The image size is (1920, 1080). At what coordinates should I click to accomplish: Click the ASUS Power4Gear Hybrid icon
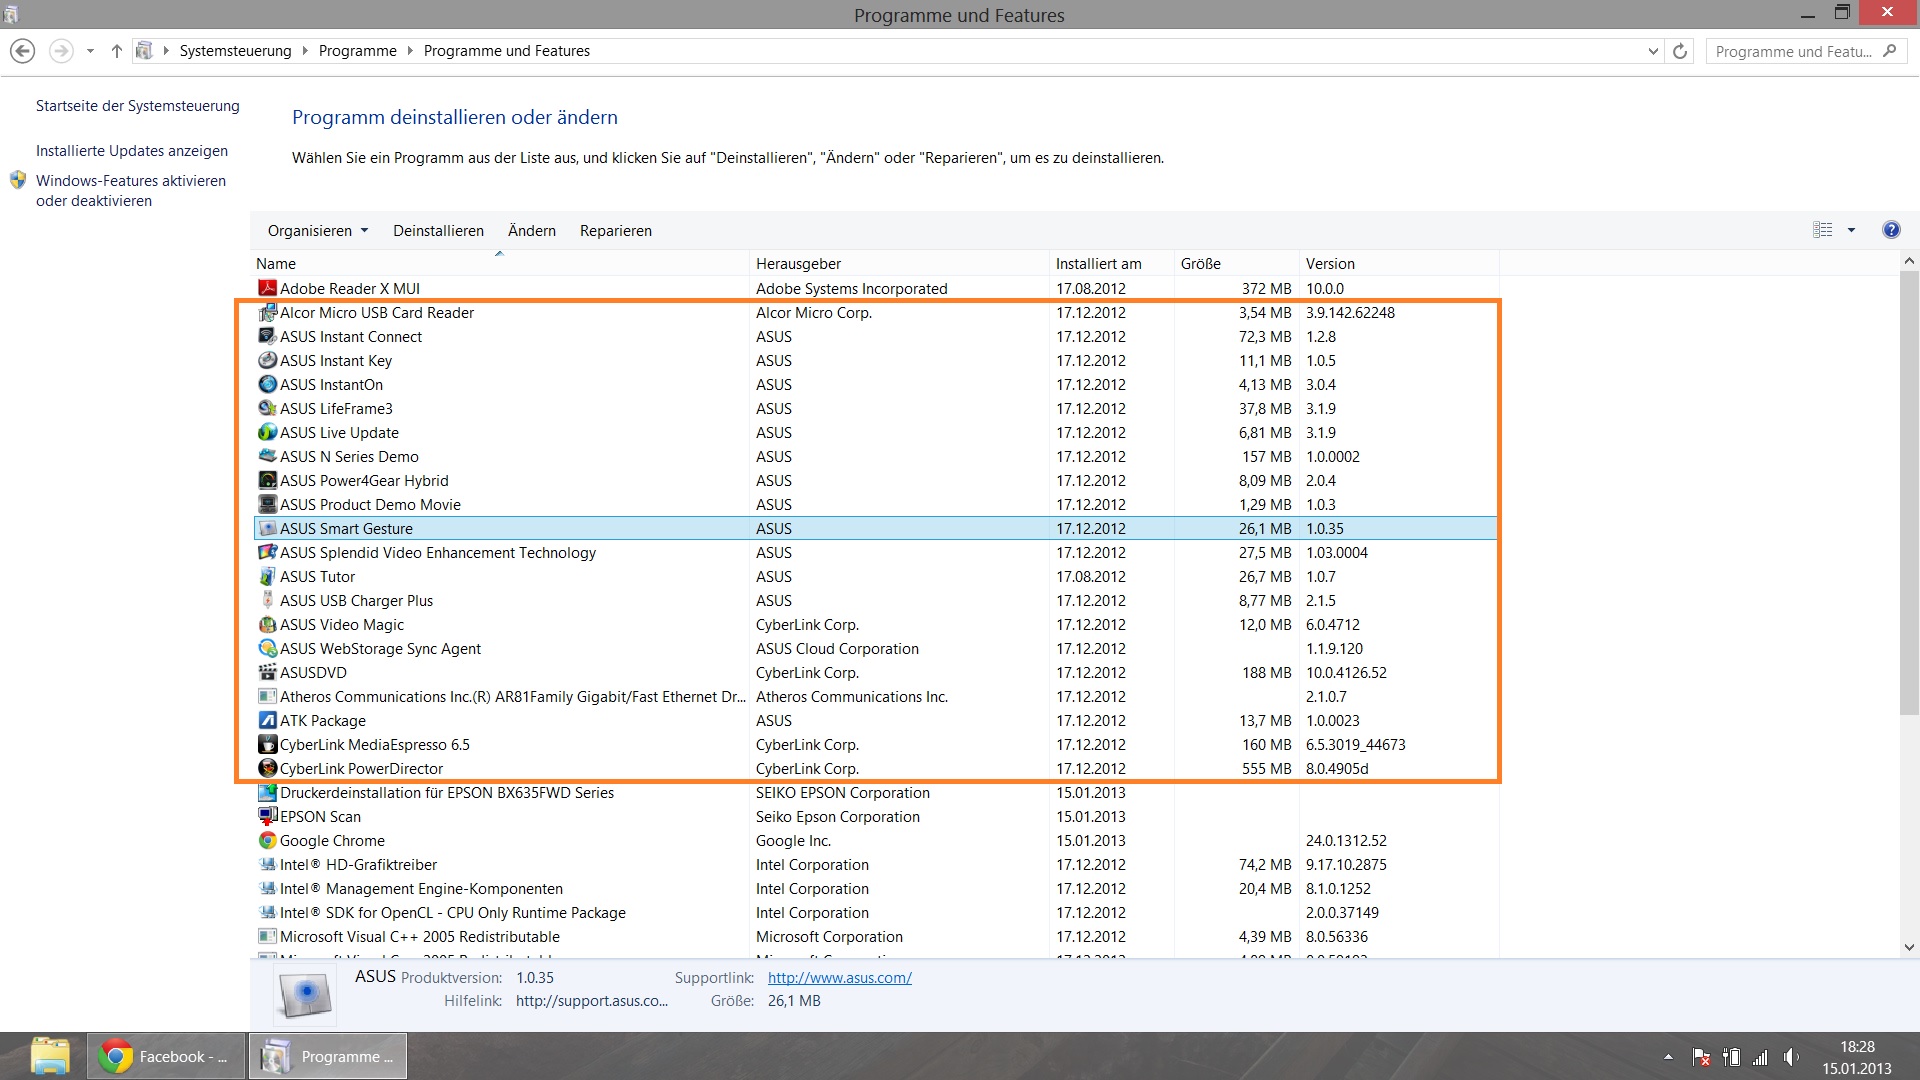pyautogui.click(x=267, y=481)
